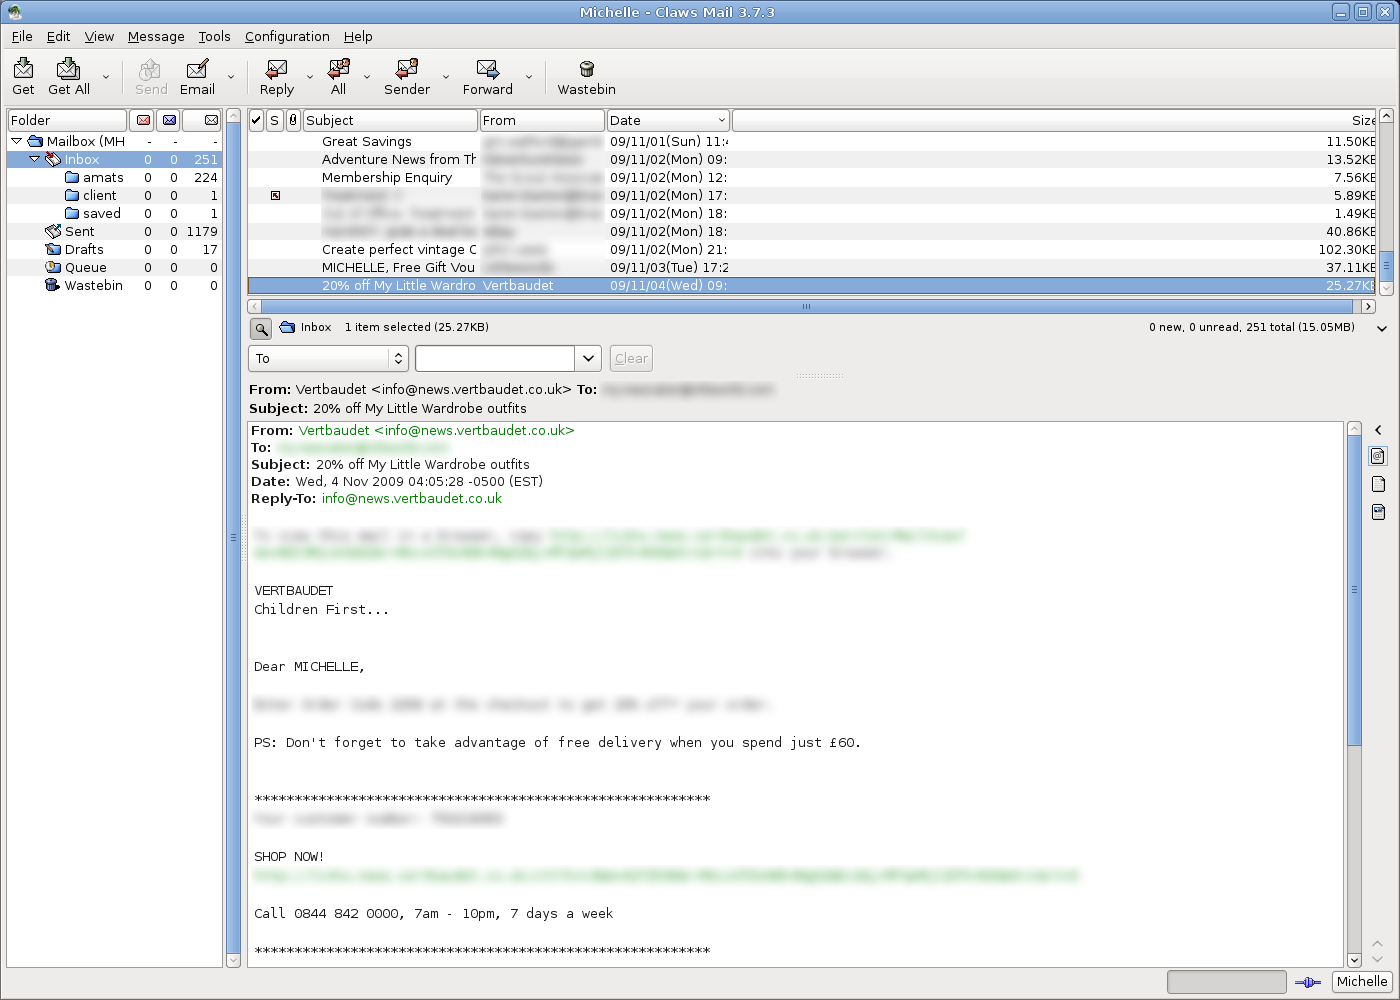Click the Send toolbar icon

151,68
